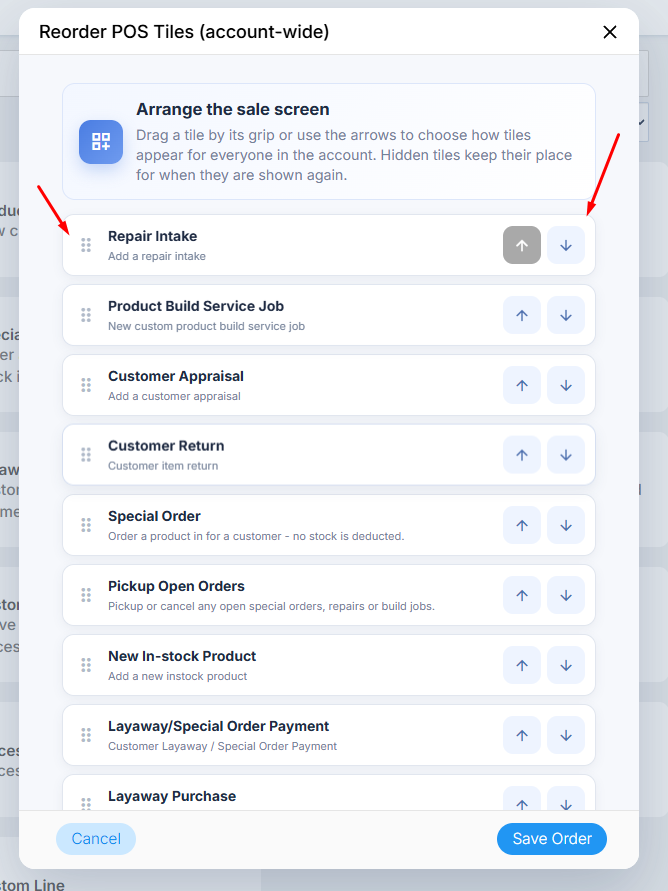
Task: Select the Pickup Open Orders tile row
Action: point(329,595)
